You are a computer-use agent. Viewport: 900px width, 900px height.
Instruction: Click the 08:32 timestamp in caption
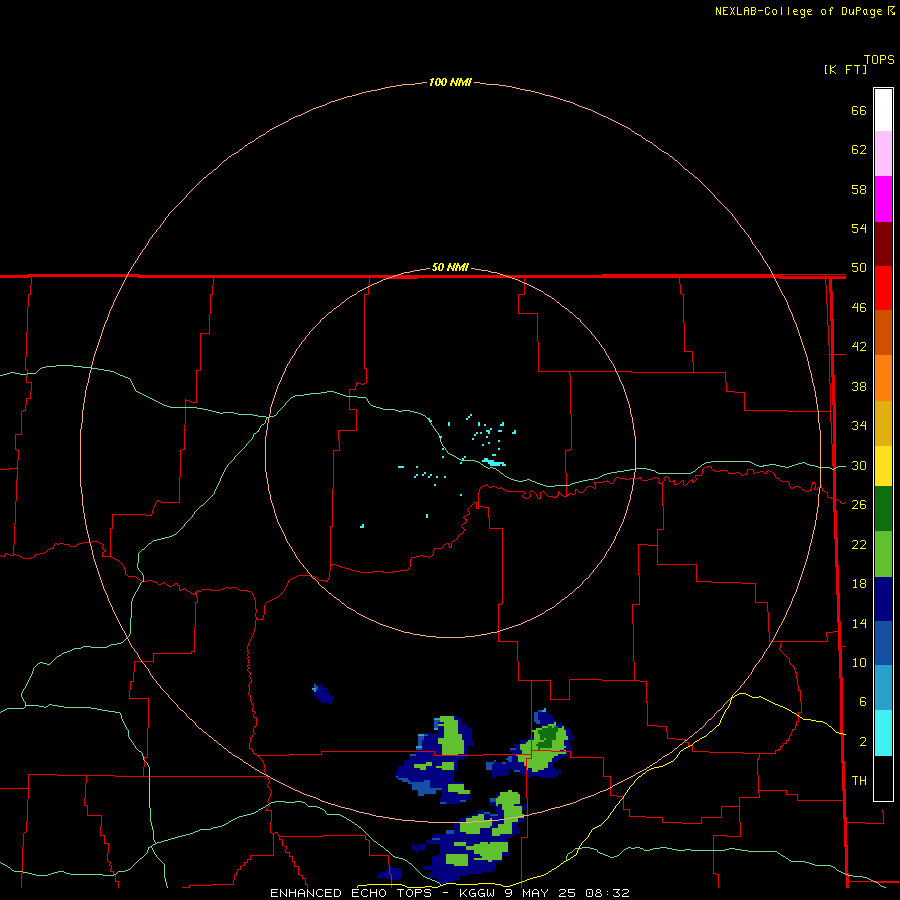tap(607, 893)
